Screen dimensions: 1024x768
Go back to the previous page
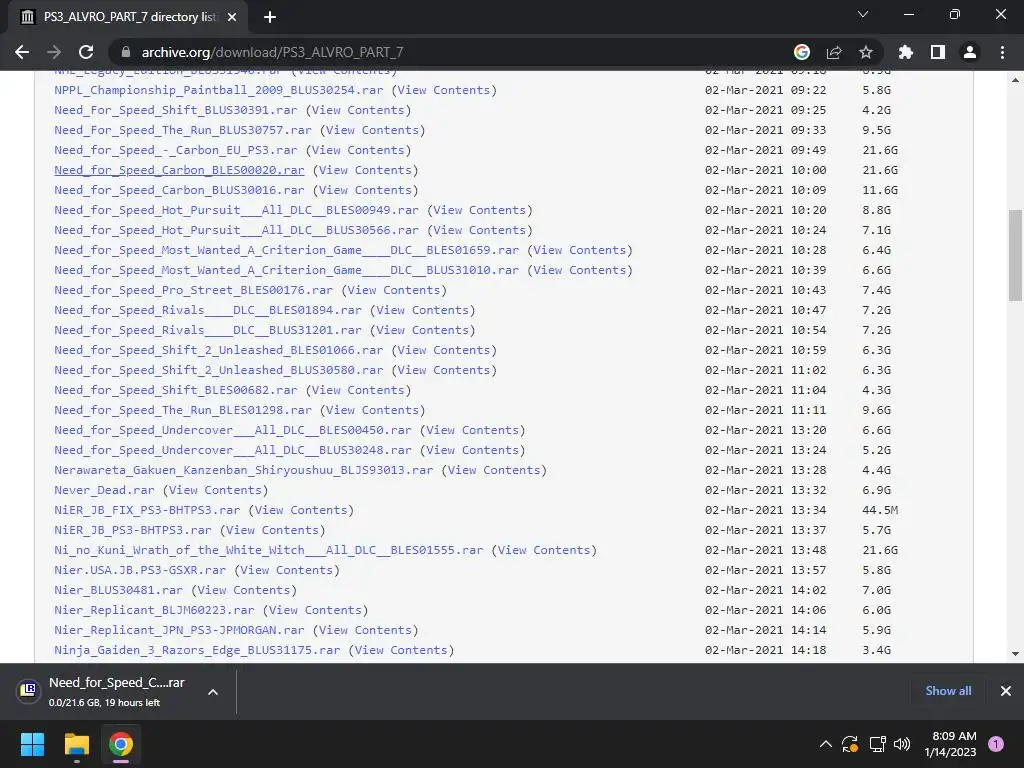point(22,52)
